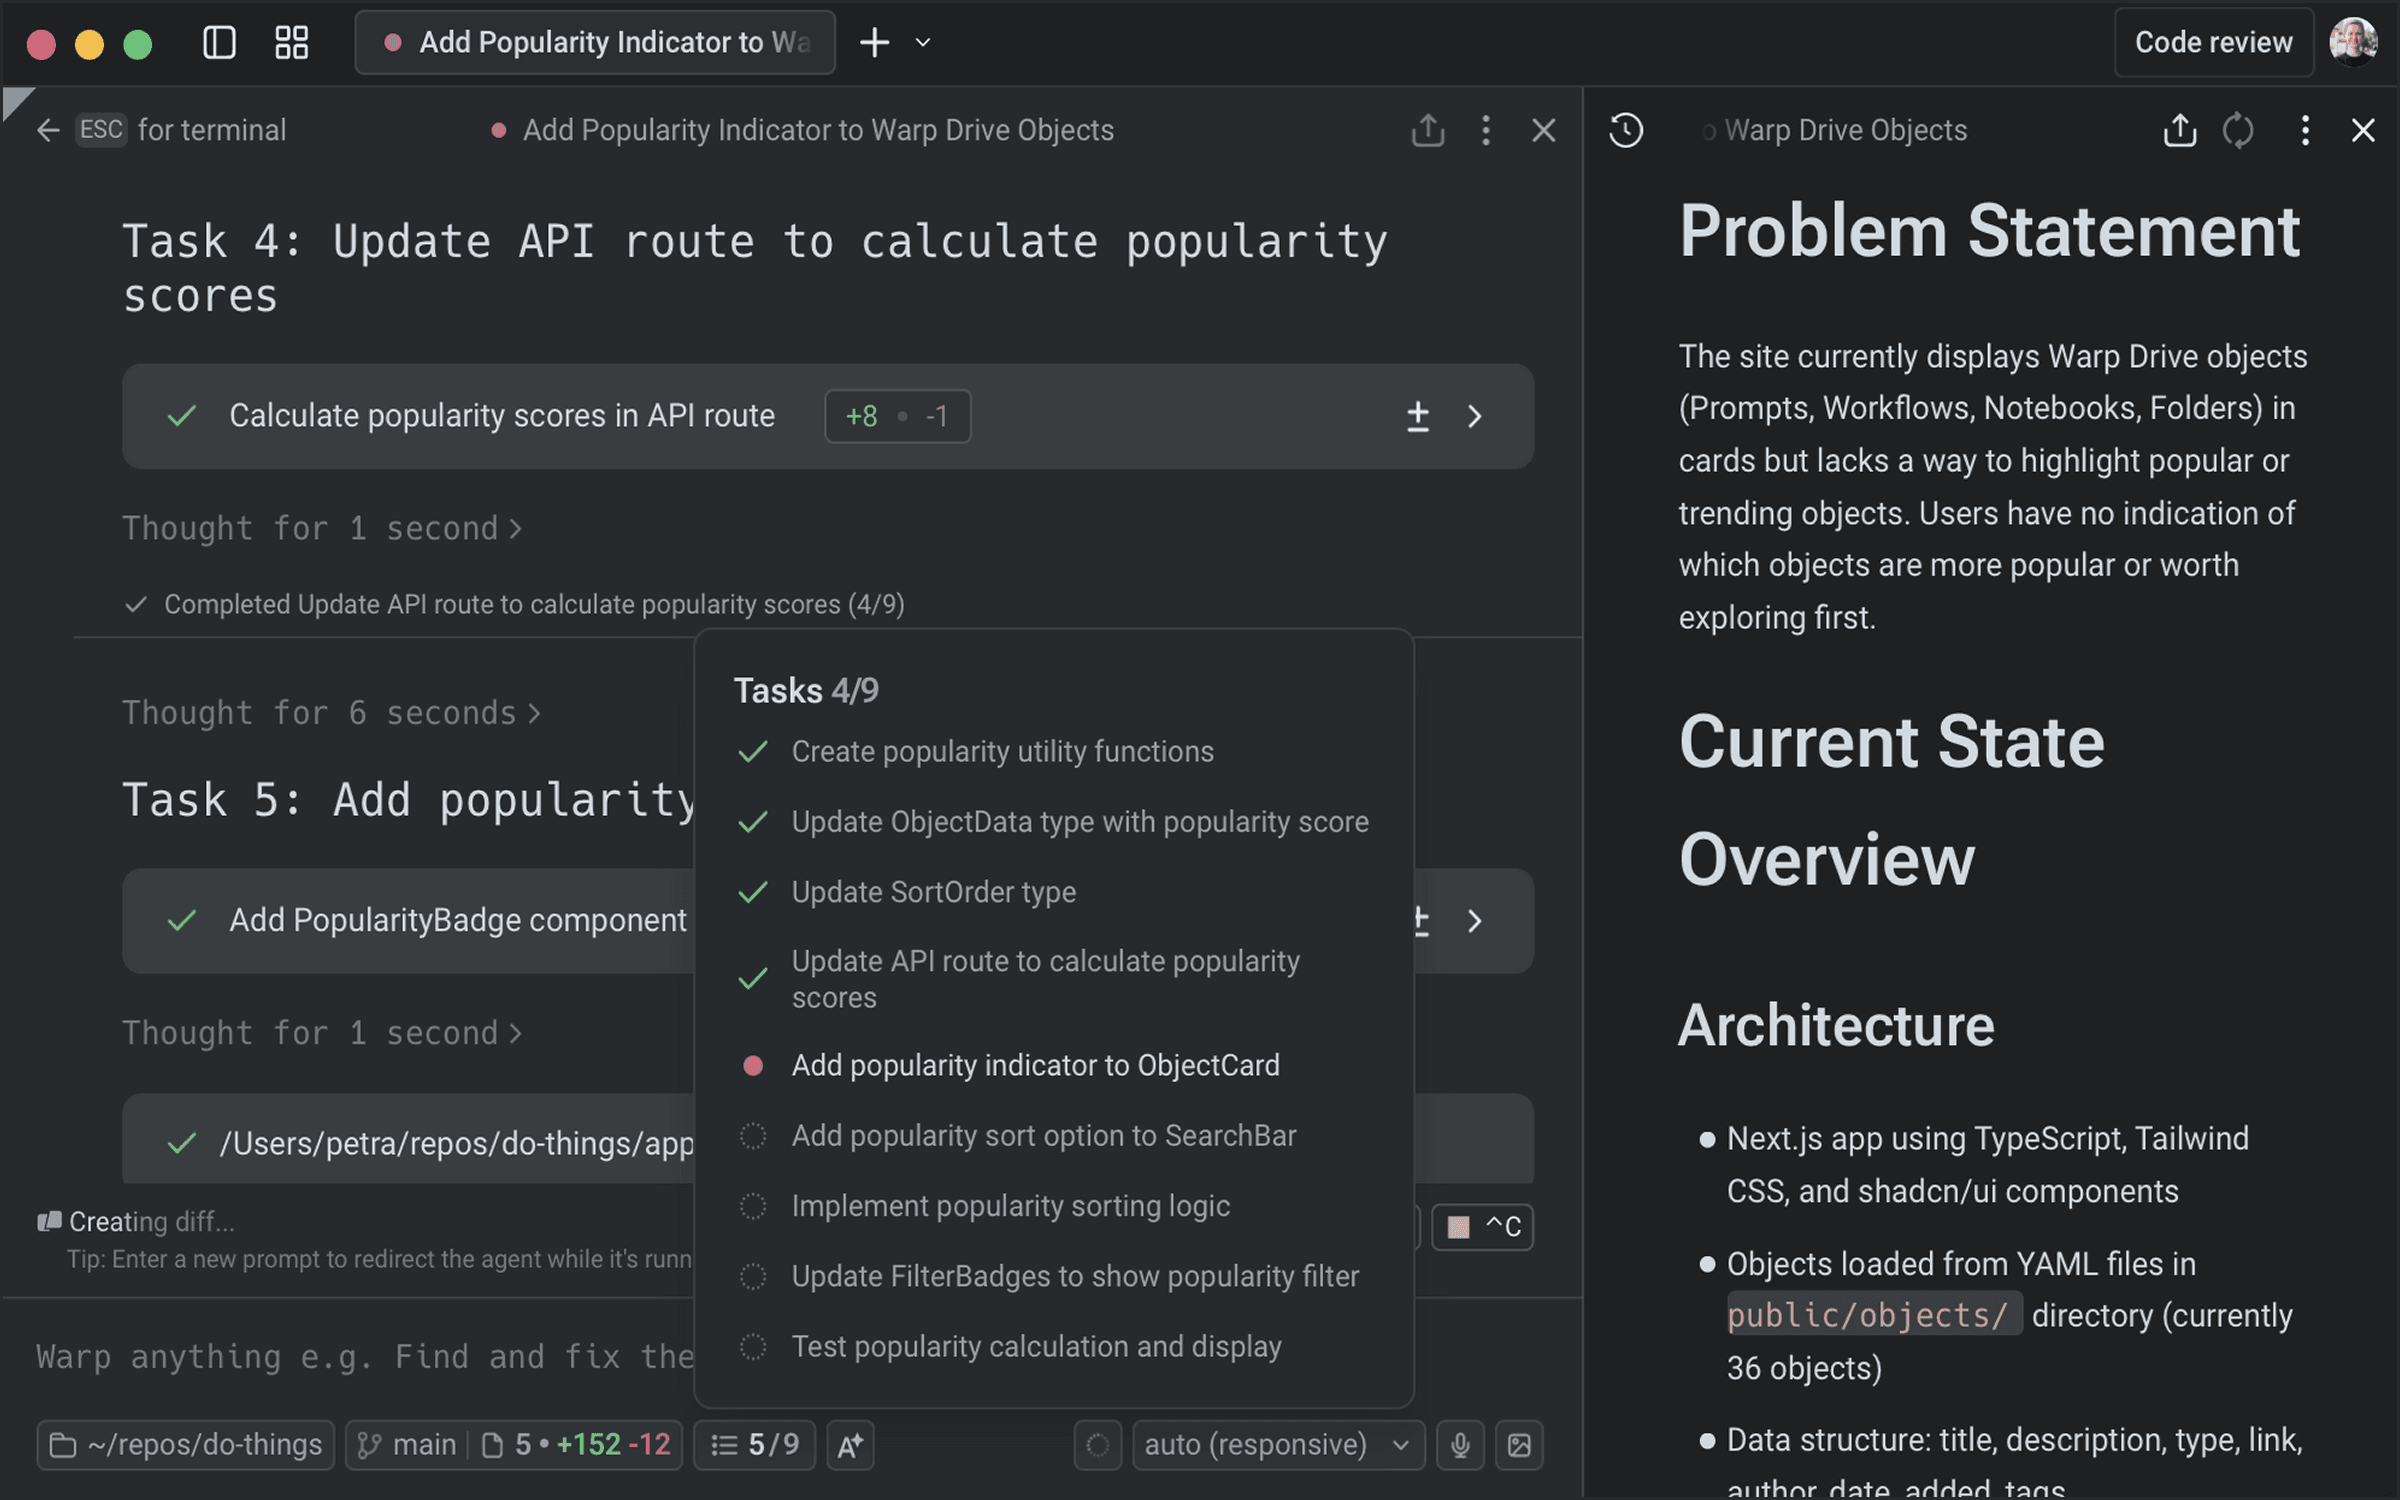
Task: Share the Warp Drive Objects document
Action: point(2179,130)
